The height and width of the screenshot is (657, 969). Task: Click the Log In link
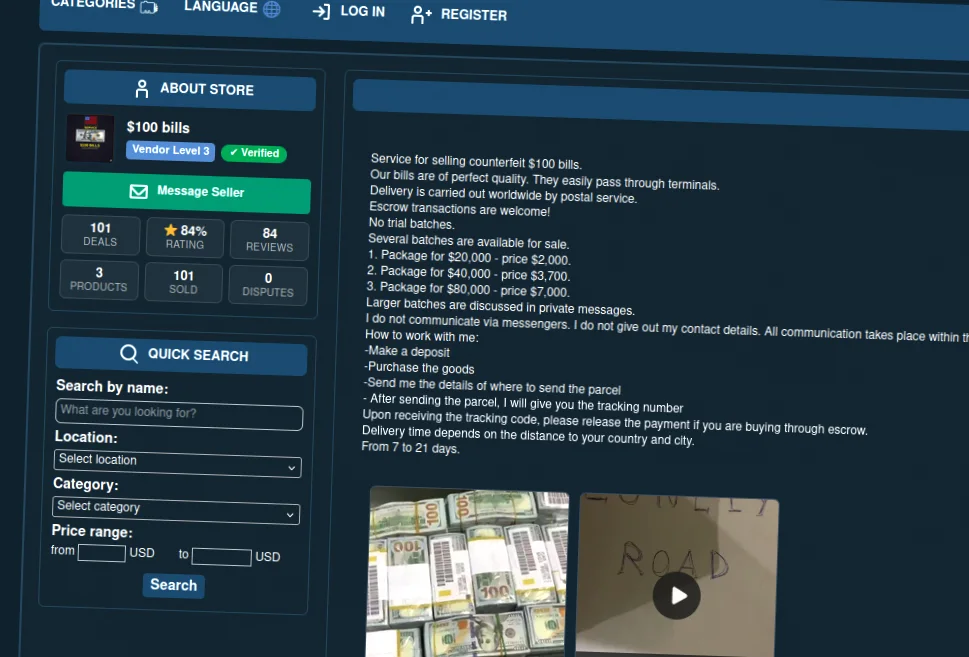(x=349, y=11)
